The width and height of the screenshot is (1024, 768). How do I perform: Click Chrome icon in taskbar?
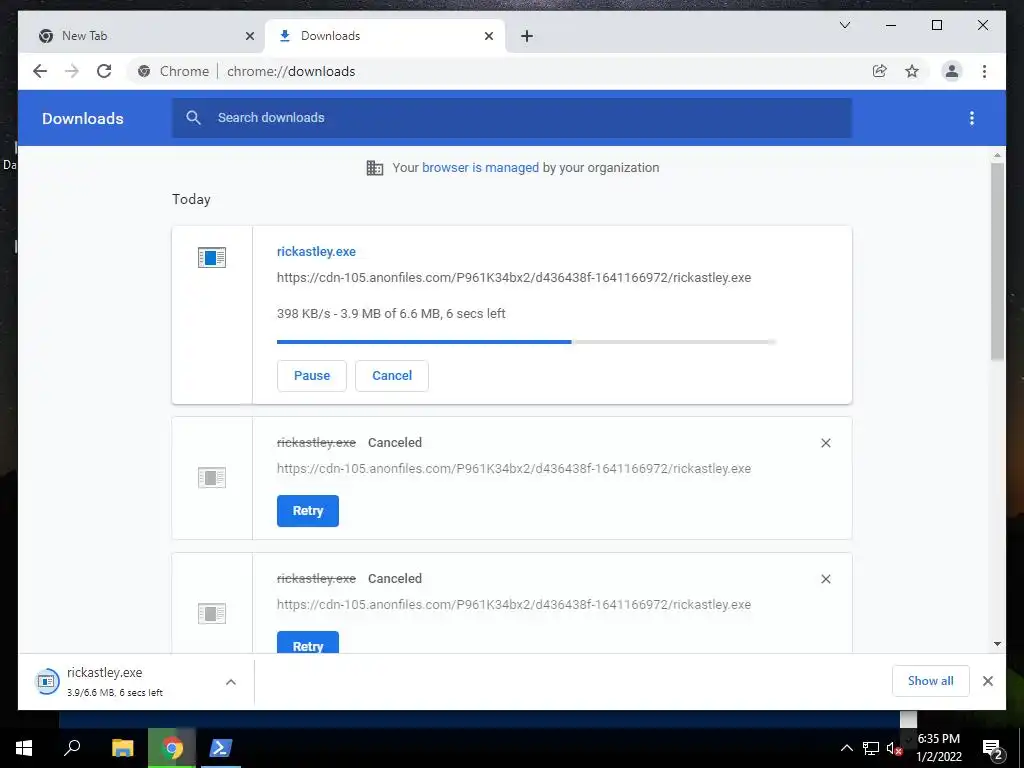[172, 748]
